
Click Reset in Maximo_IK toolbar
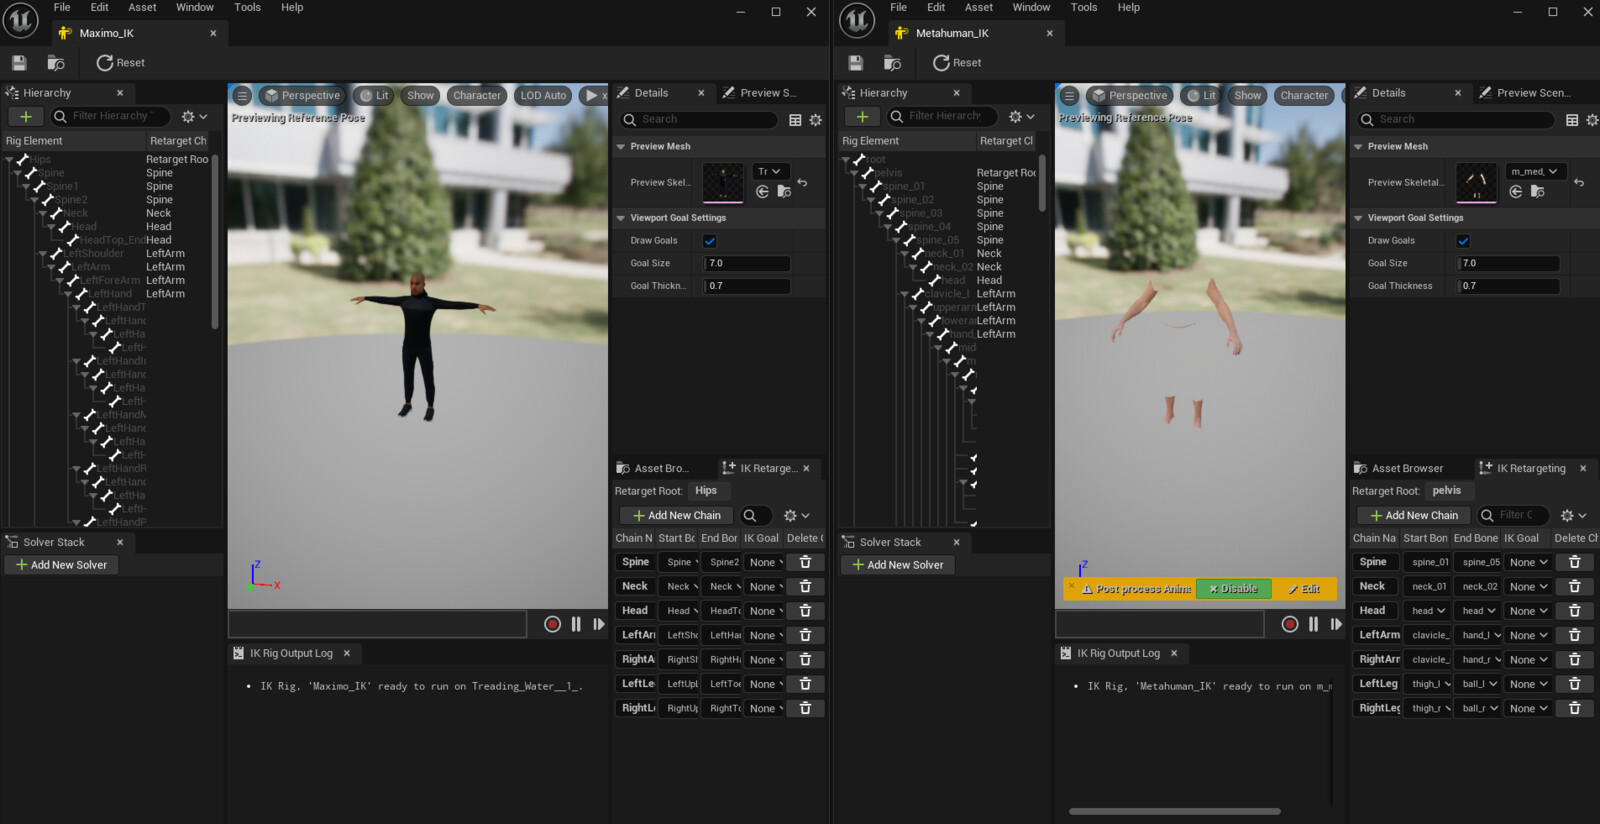point(120,63)
